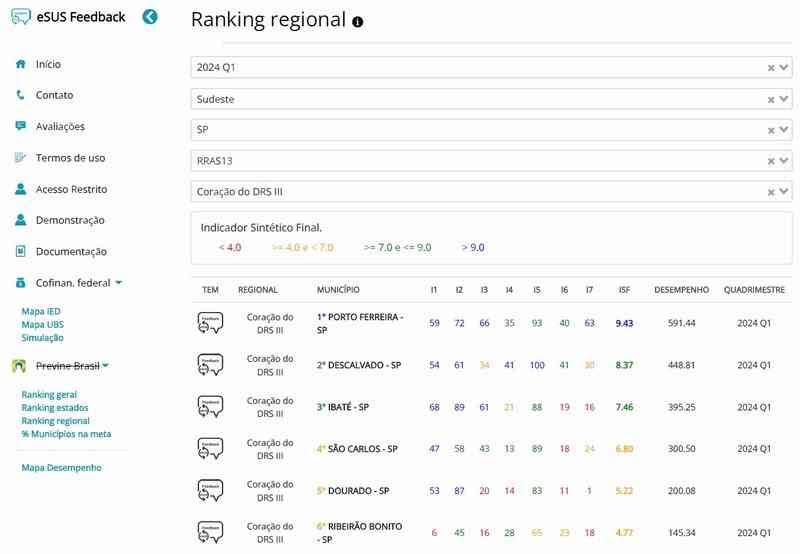
Task: Open the 2024 Q1 period dropdown
Action: click(x=785, y=68)
